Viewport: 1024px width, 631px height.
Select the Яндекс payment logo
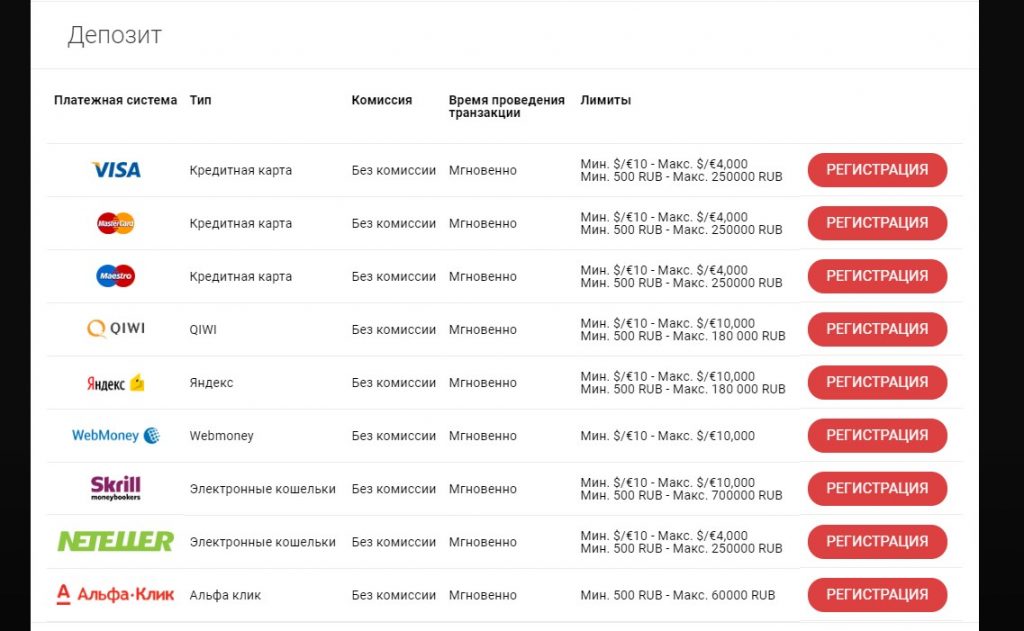(116, 382)
